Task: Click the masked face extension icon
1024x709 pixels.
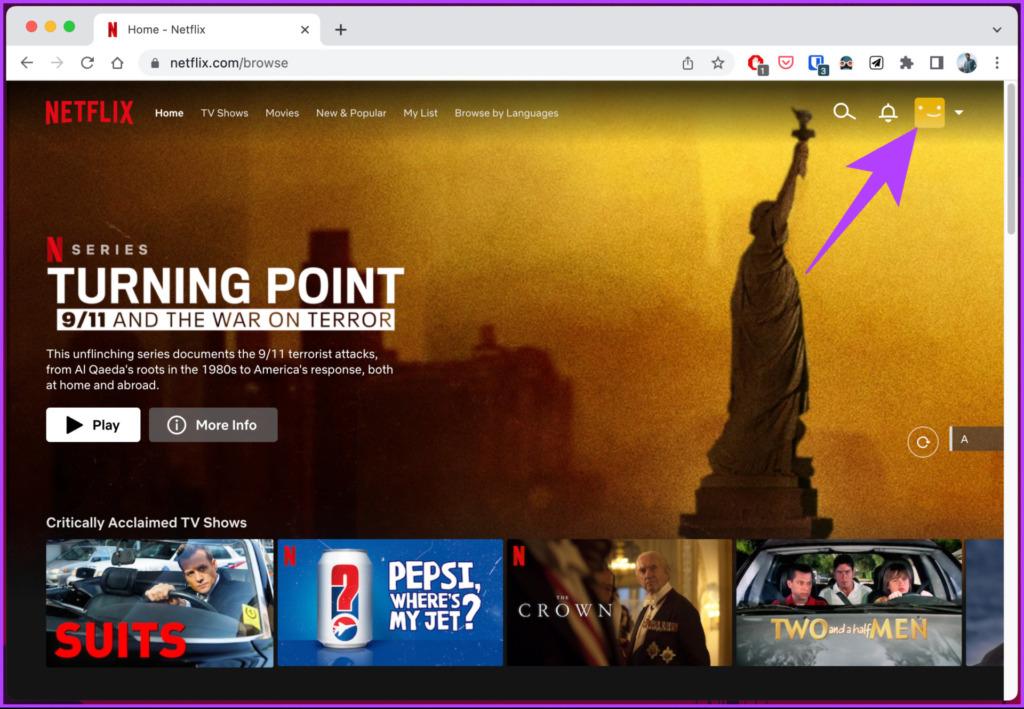Action: (x=846, y=63)
